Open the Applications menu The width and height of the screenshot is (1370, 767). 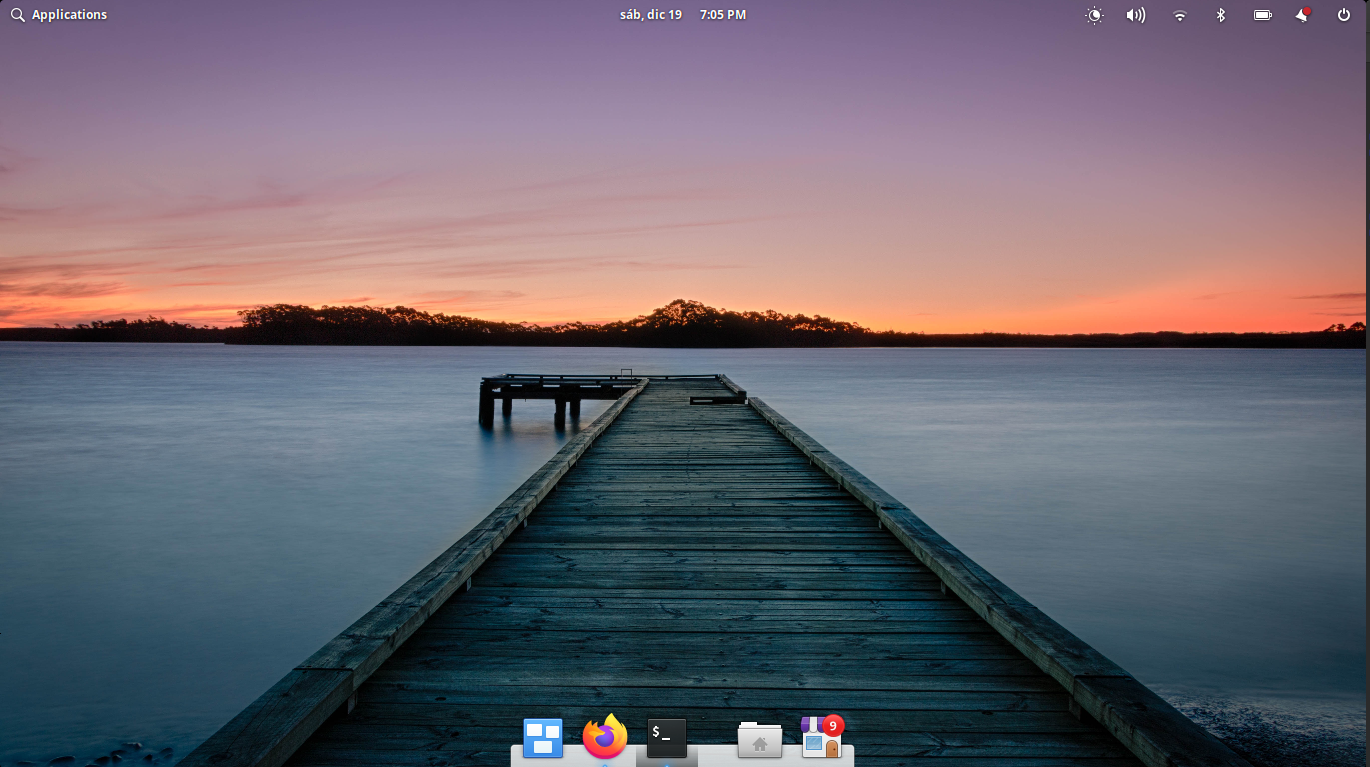pos(68,14)
